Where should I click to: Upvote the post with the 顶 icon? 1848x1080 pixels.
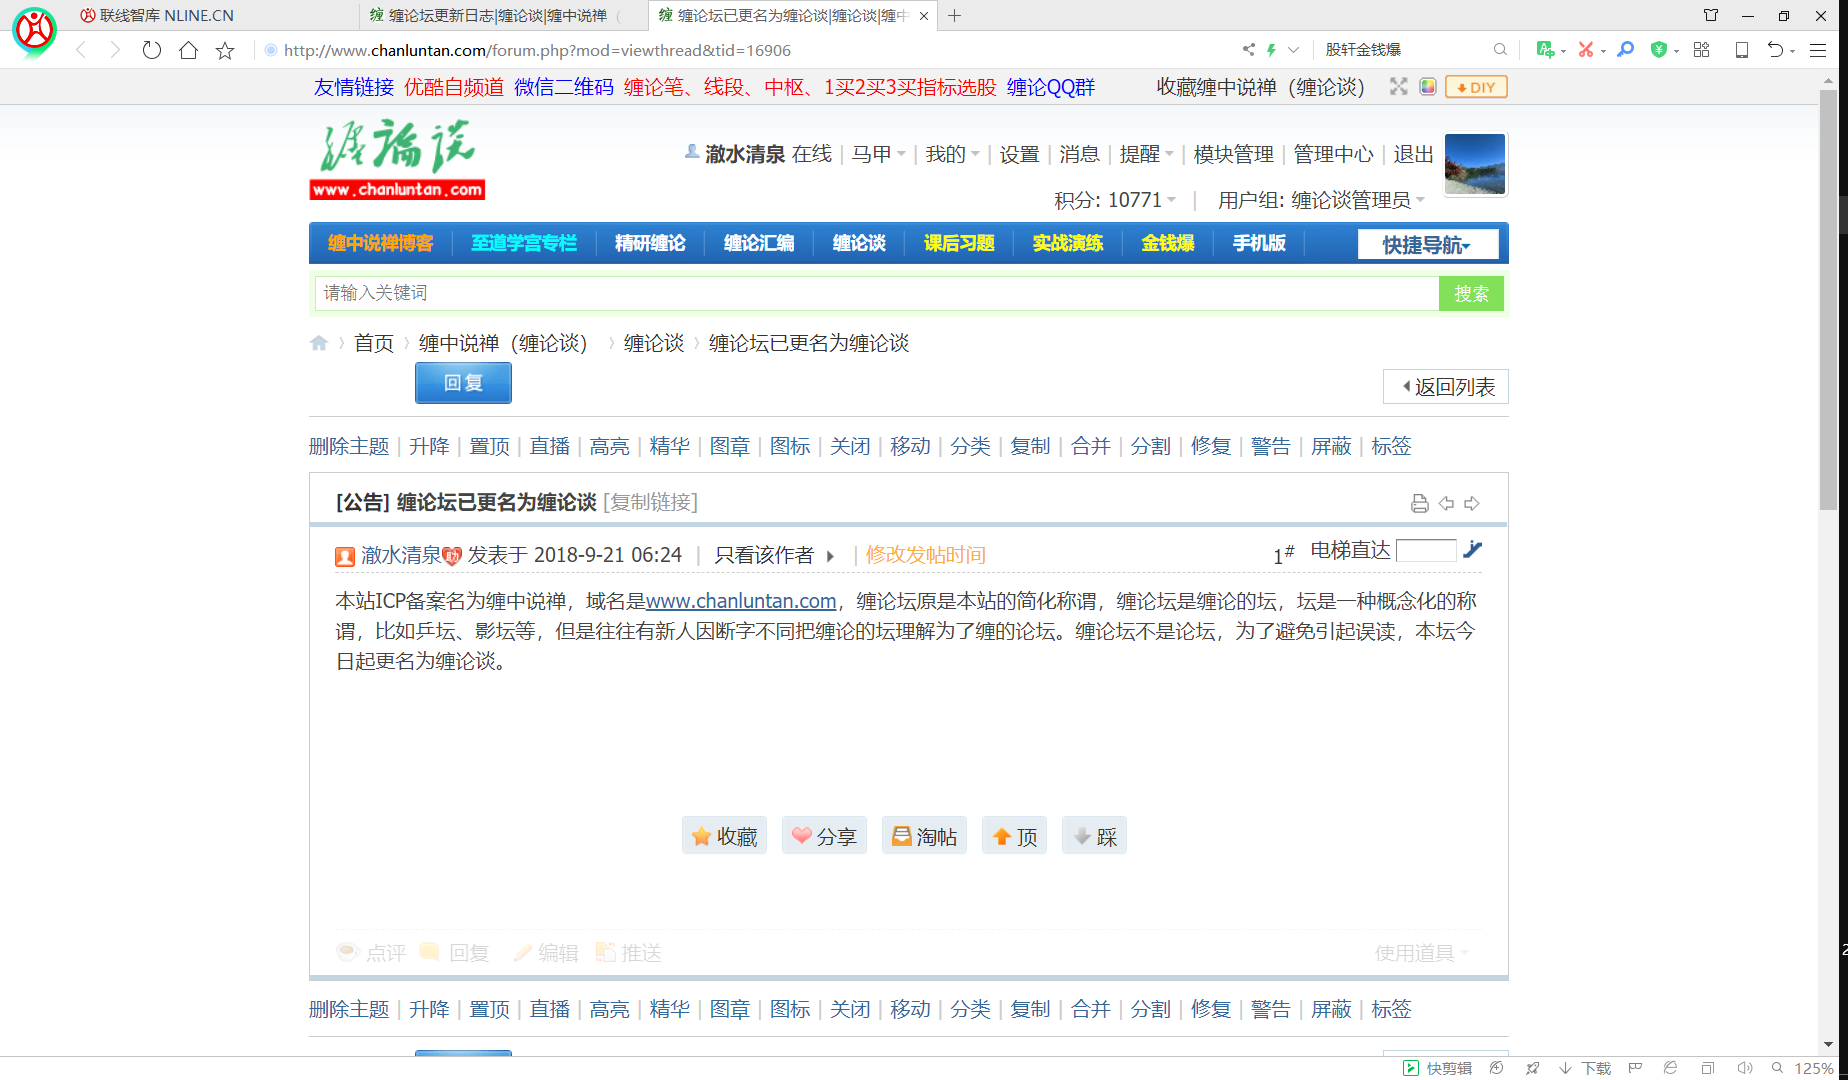[1013, 835]
